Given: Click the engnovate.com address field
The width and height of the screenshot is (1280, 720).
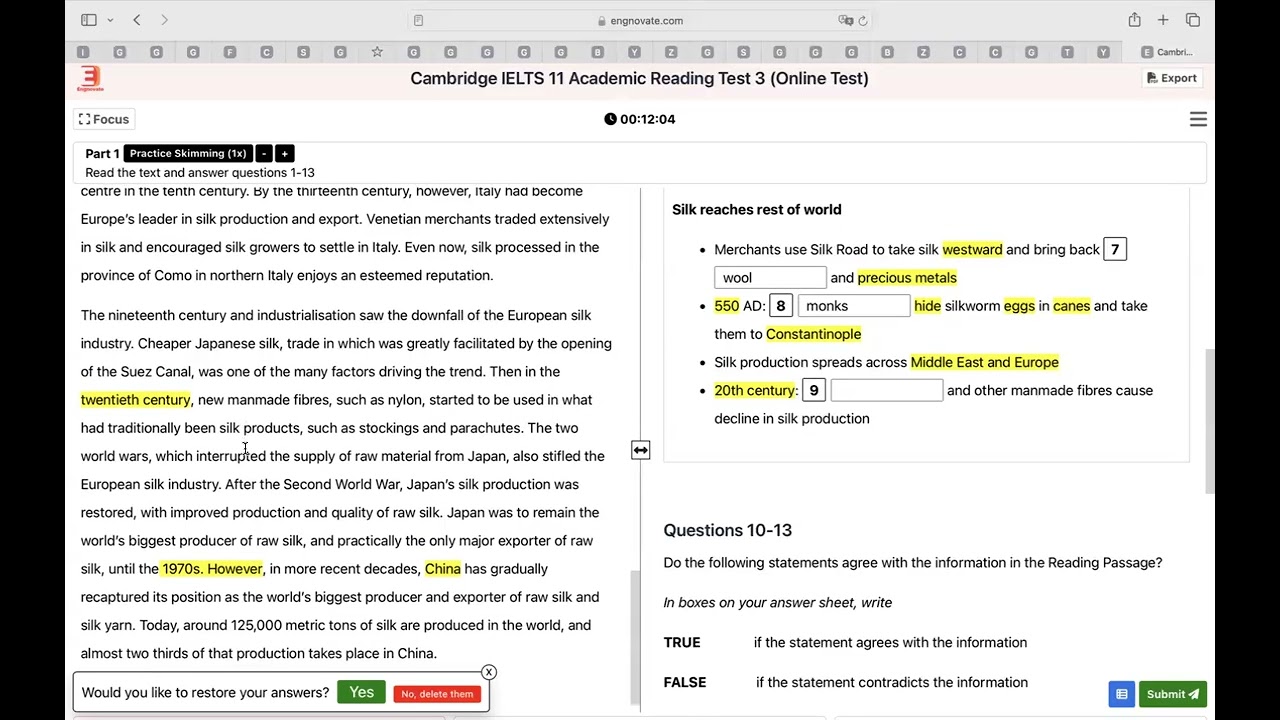Looking at the screenshot, I should tap(640, 20).
